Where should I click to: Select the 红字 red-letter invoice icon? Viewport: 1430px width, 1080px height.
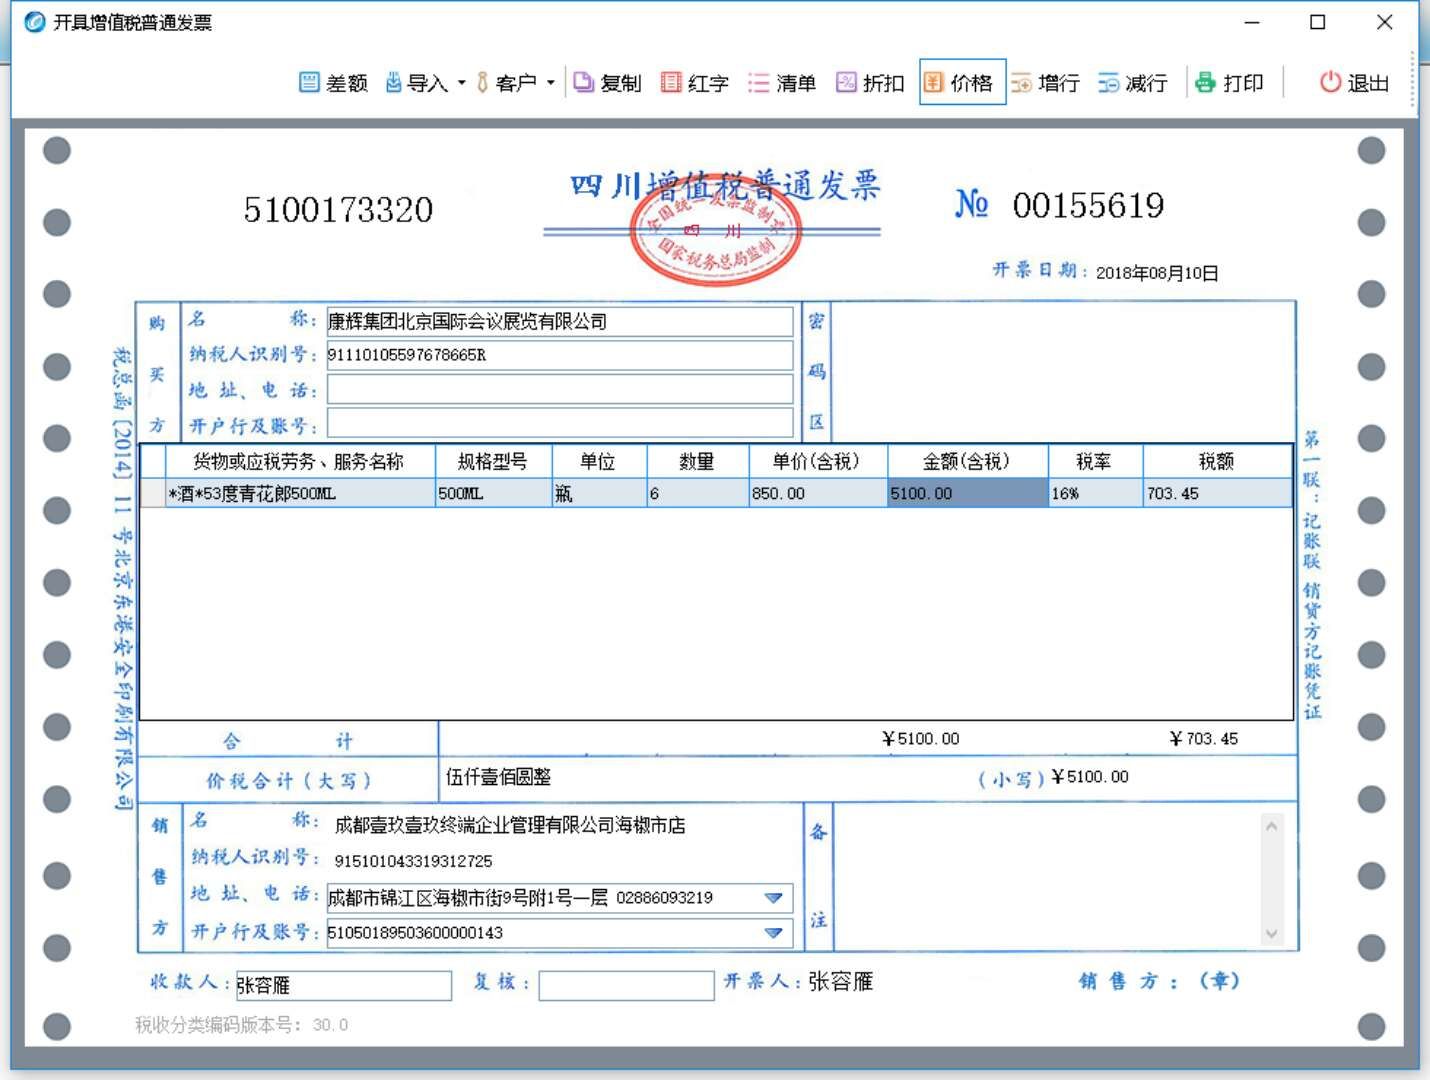671,83
